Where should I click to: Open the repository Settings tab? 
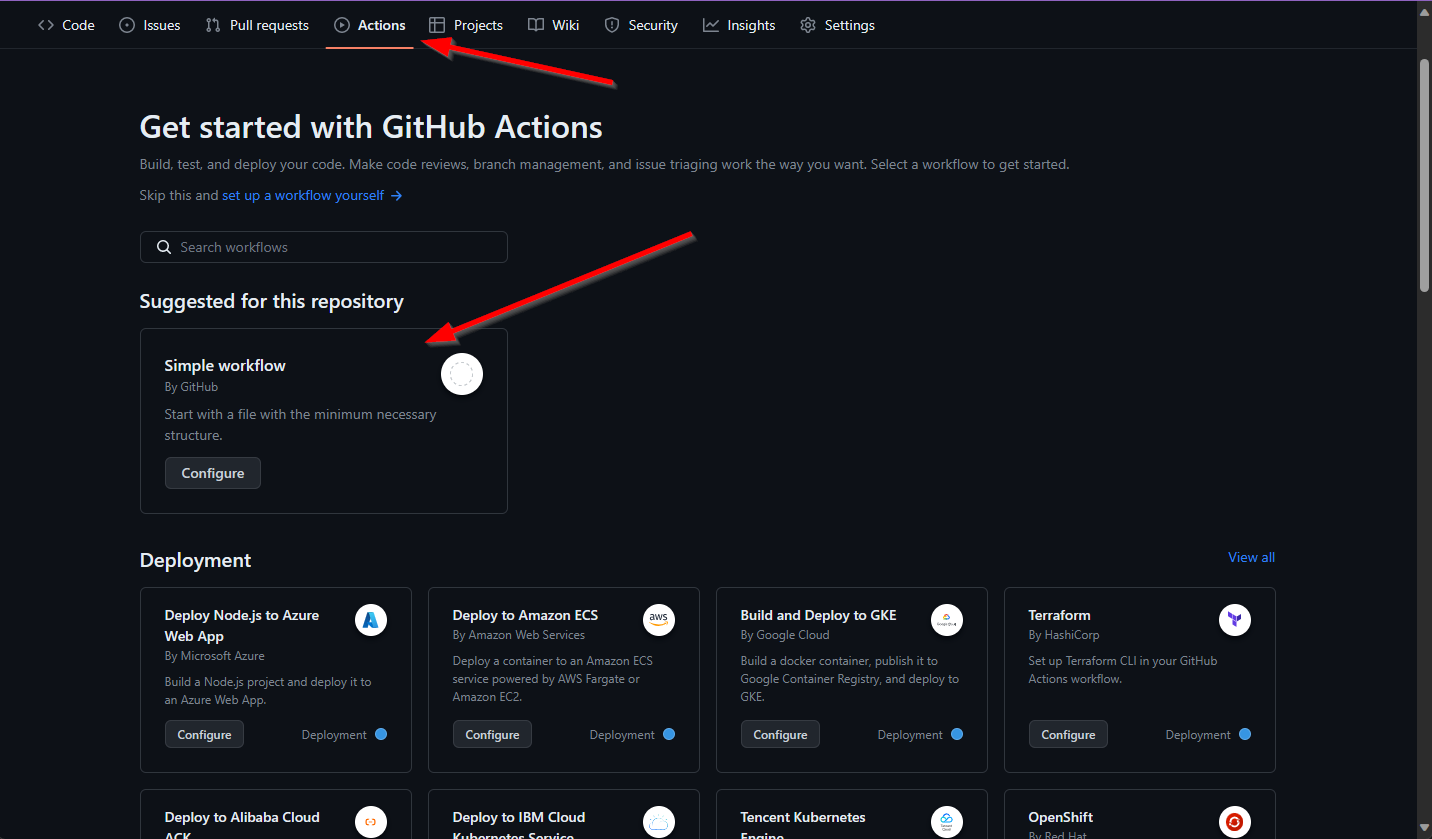[837, 25]
